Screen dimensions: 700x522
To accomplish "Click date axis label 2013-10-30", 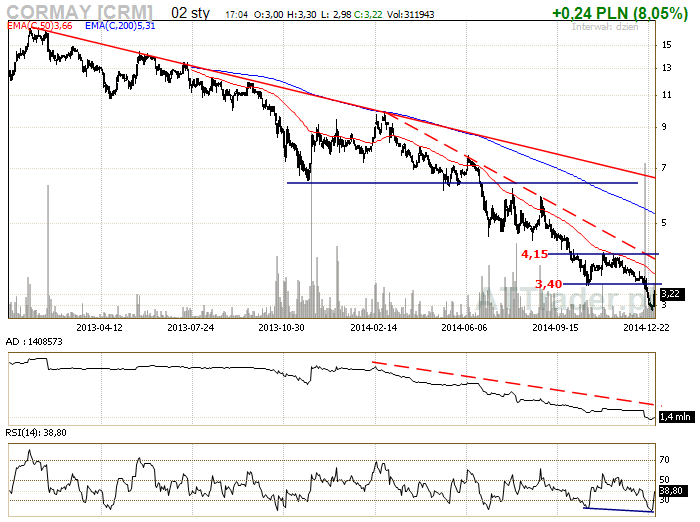I will (x=281, y=328).
